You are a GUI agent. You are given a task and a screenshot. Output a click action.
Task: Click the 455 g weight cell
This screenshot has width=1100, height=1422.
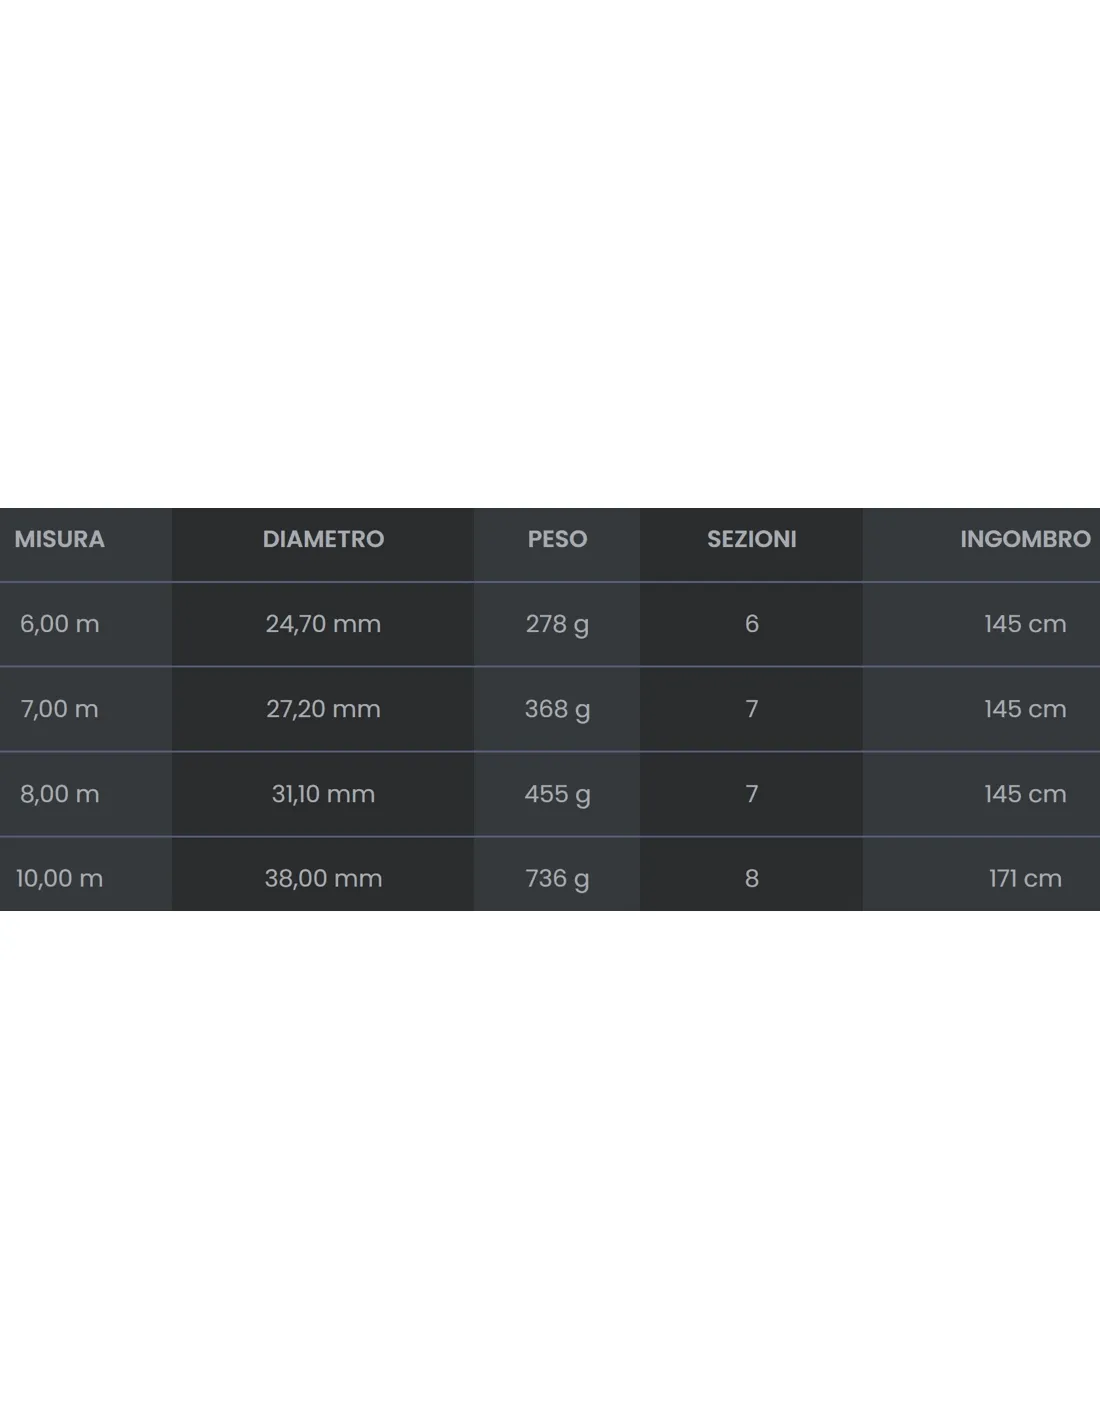[x=557, y=794]
